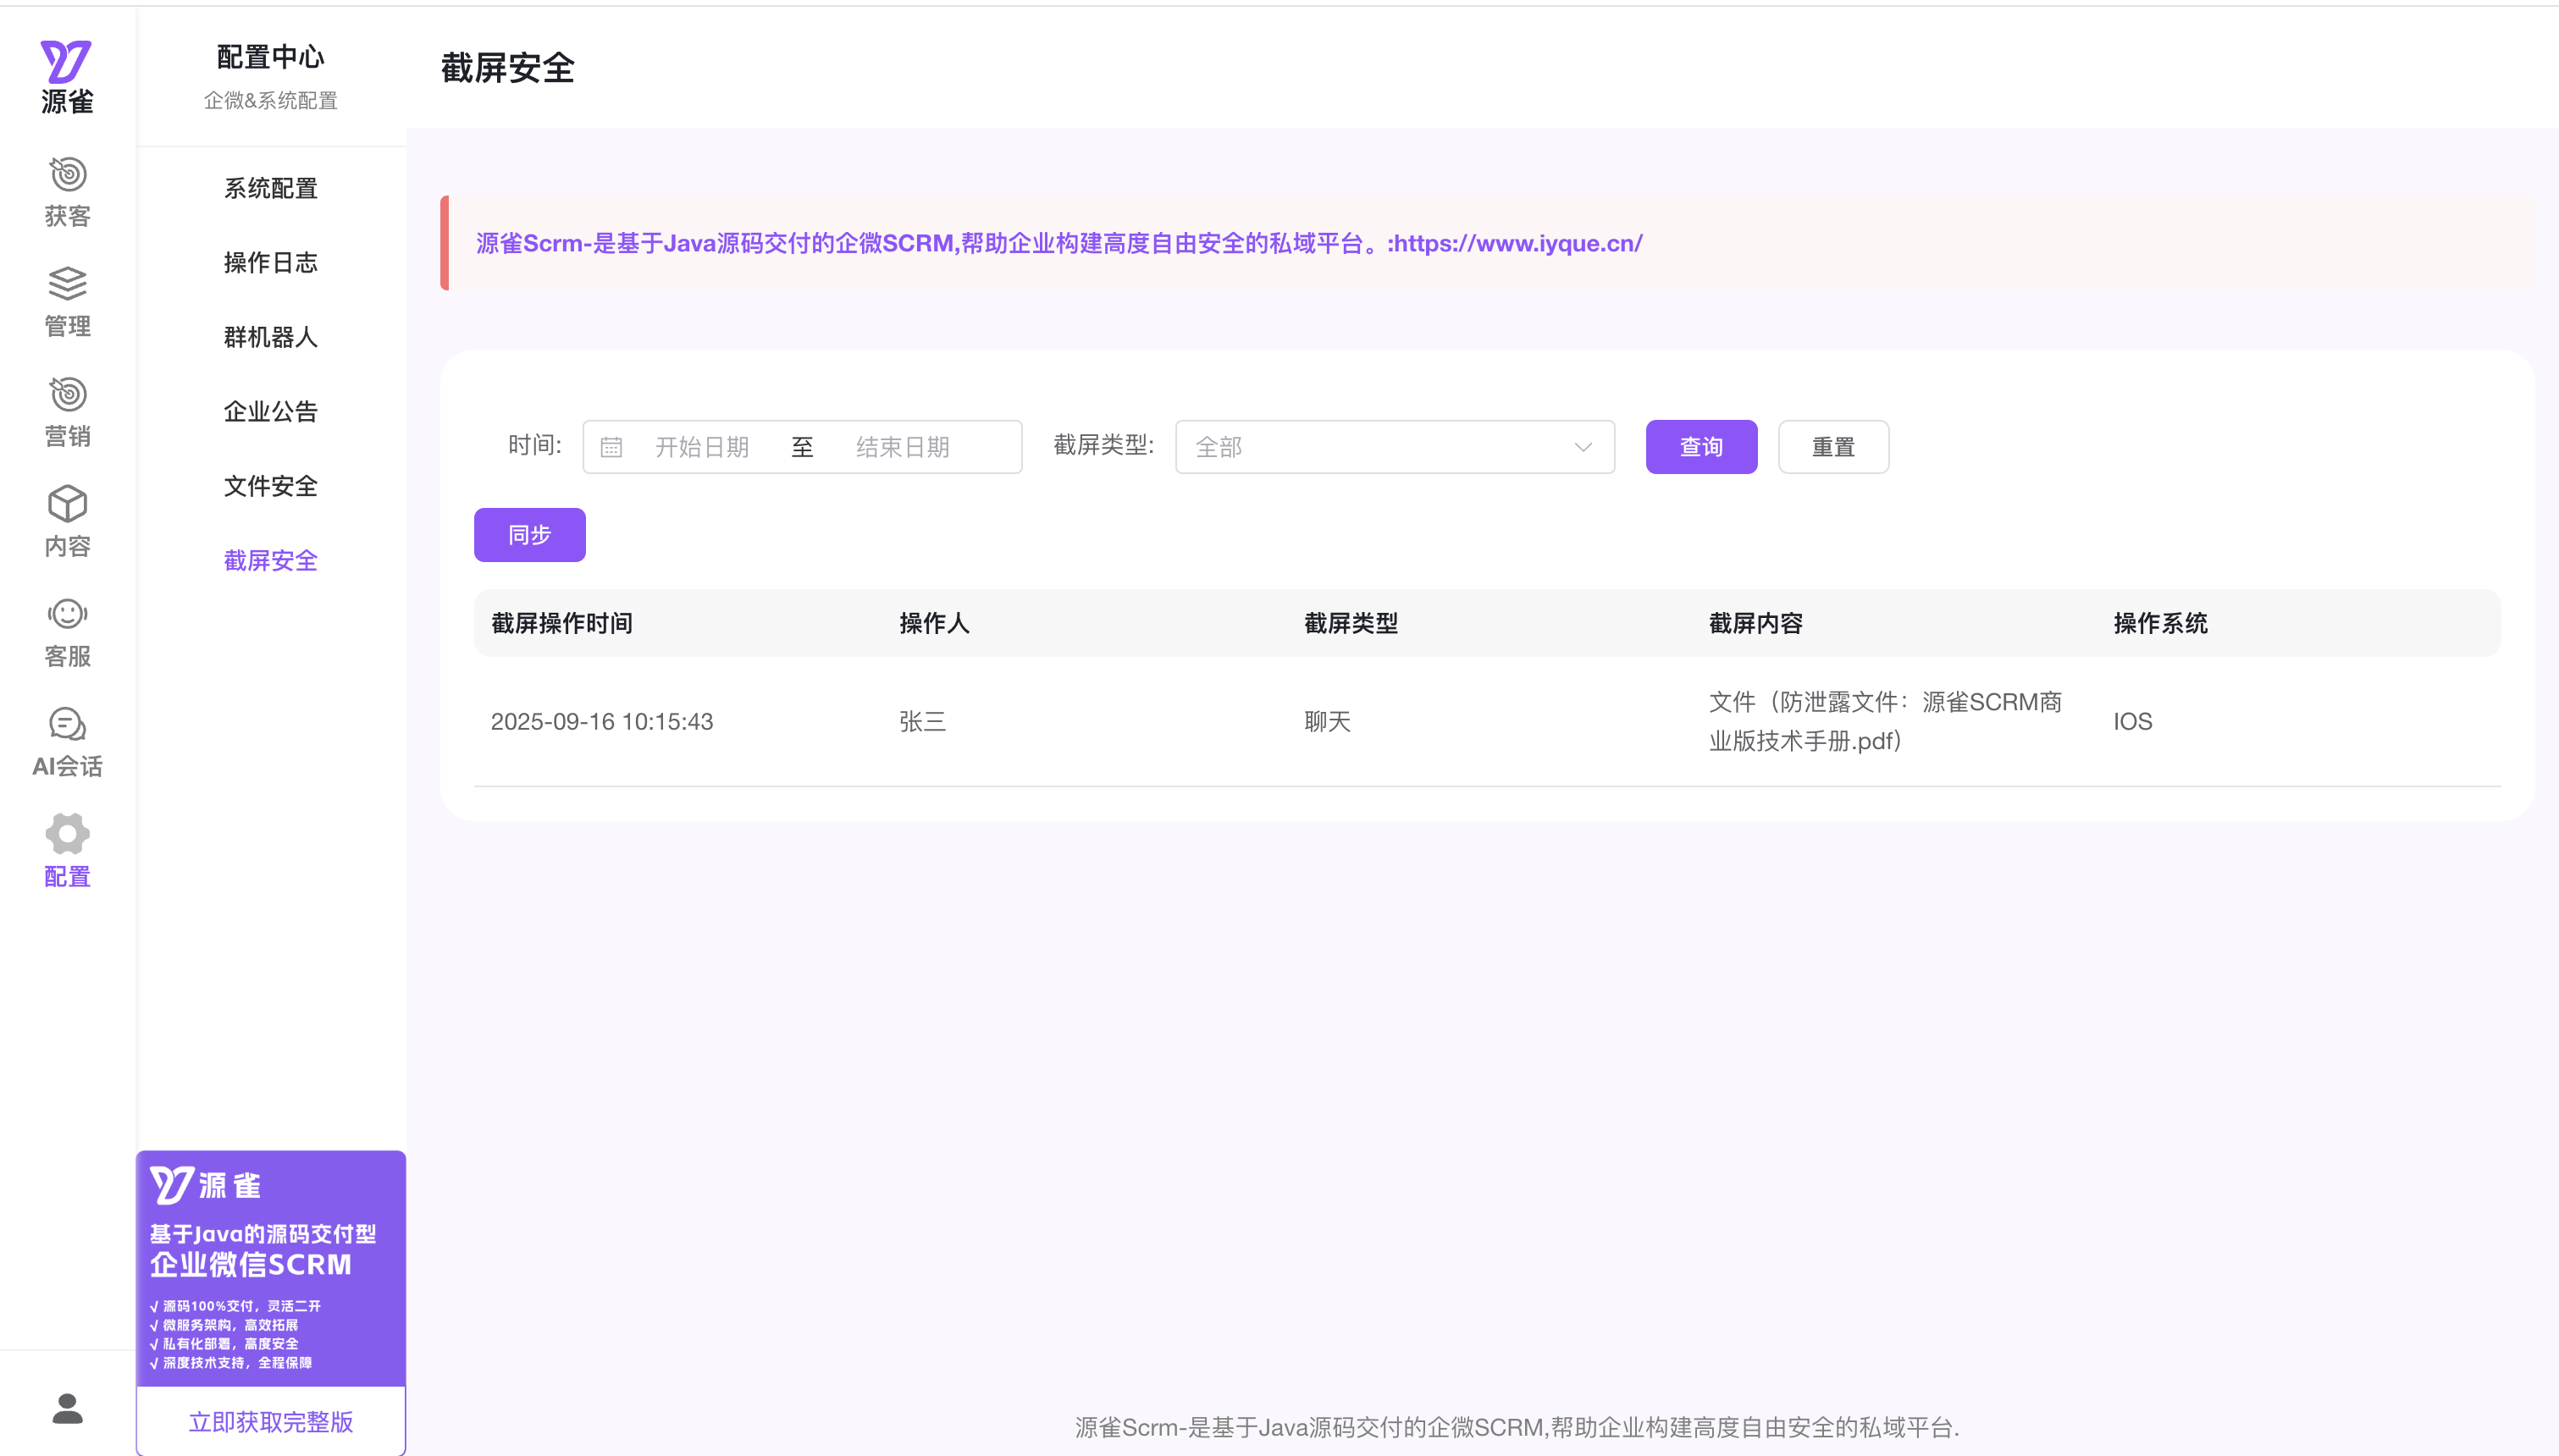The height and width of the screenshot is (1456, 2559).
Task: Open the 截屏类型 dropdown showing 全部
Action: point(1393,446)
